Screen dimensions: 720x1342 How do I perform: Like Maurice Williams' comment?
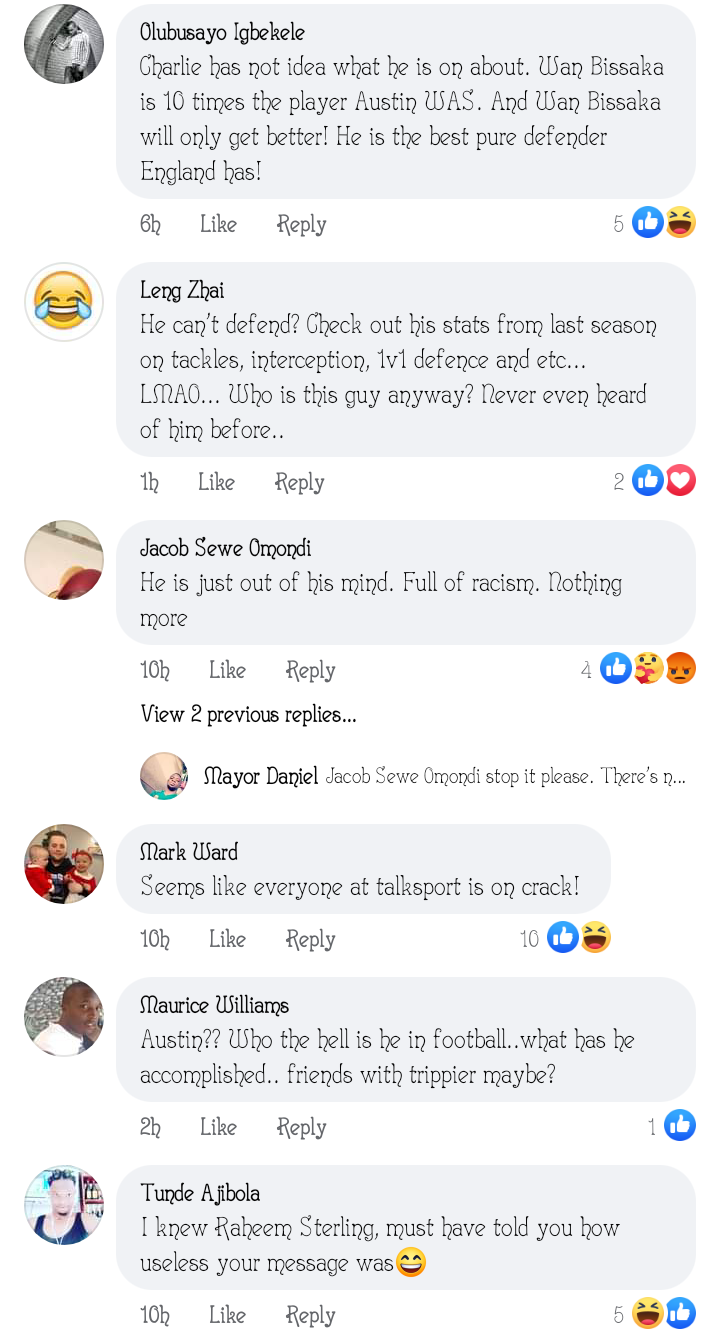click(218, 1127)
